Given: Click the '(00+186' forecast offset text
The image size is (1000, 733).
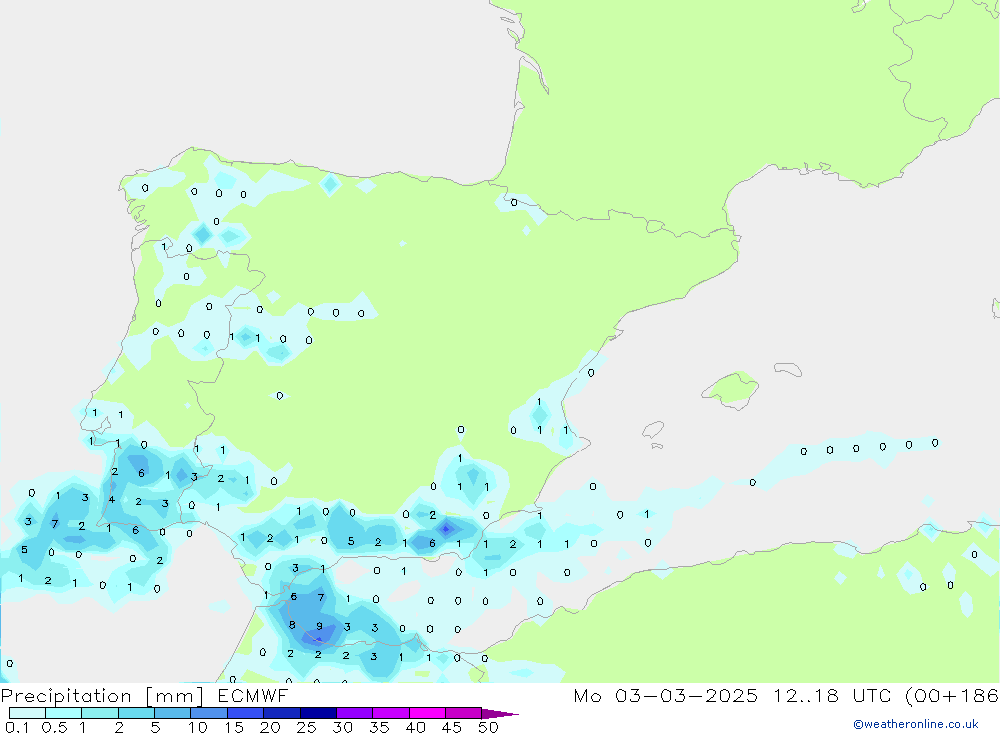Looking at the screenshot, I should (952, 696).
